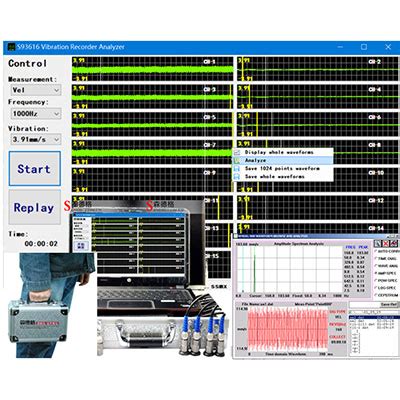The width and height of the screenshot is (400, 400).
Task: Click the Vibration Recorder Analyzer title bar icon
Action: [11, 47]
